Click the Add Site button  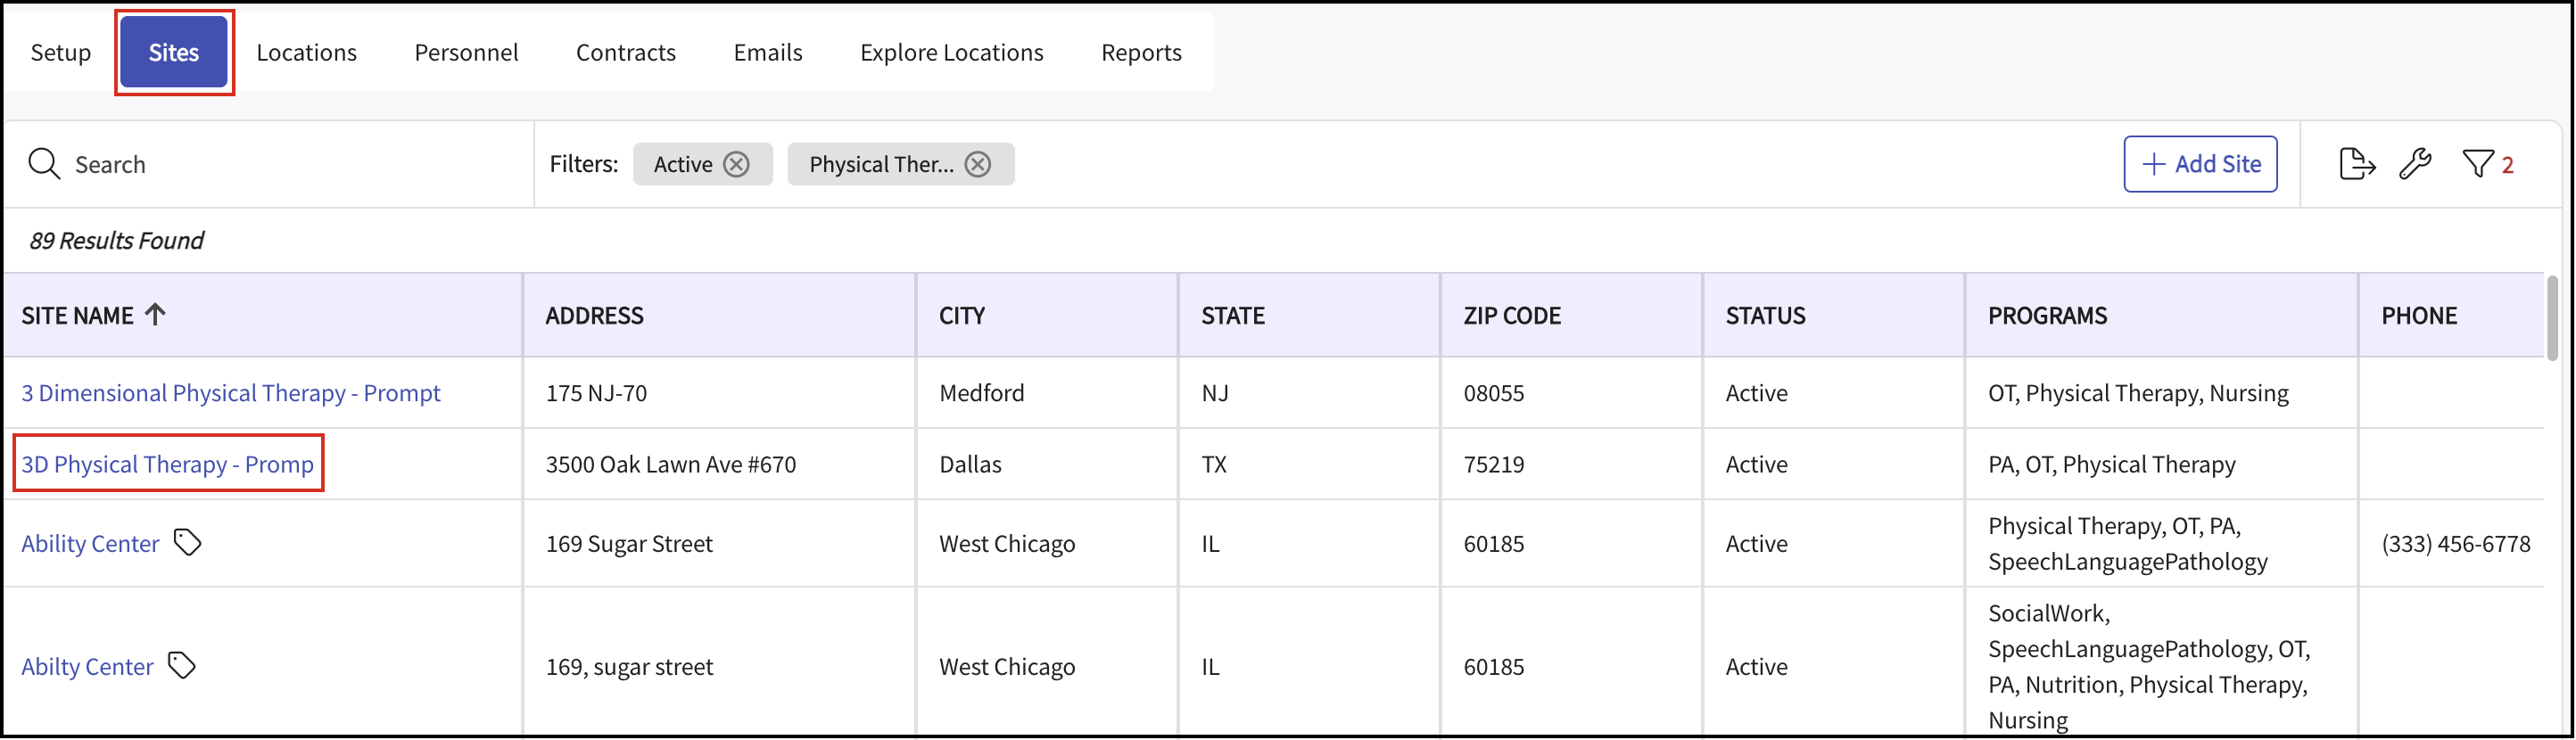[x=2201, y=164]
